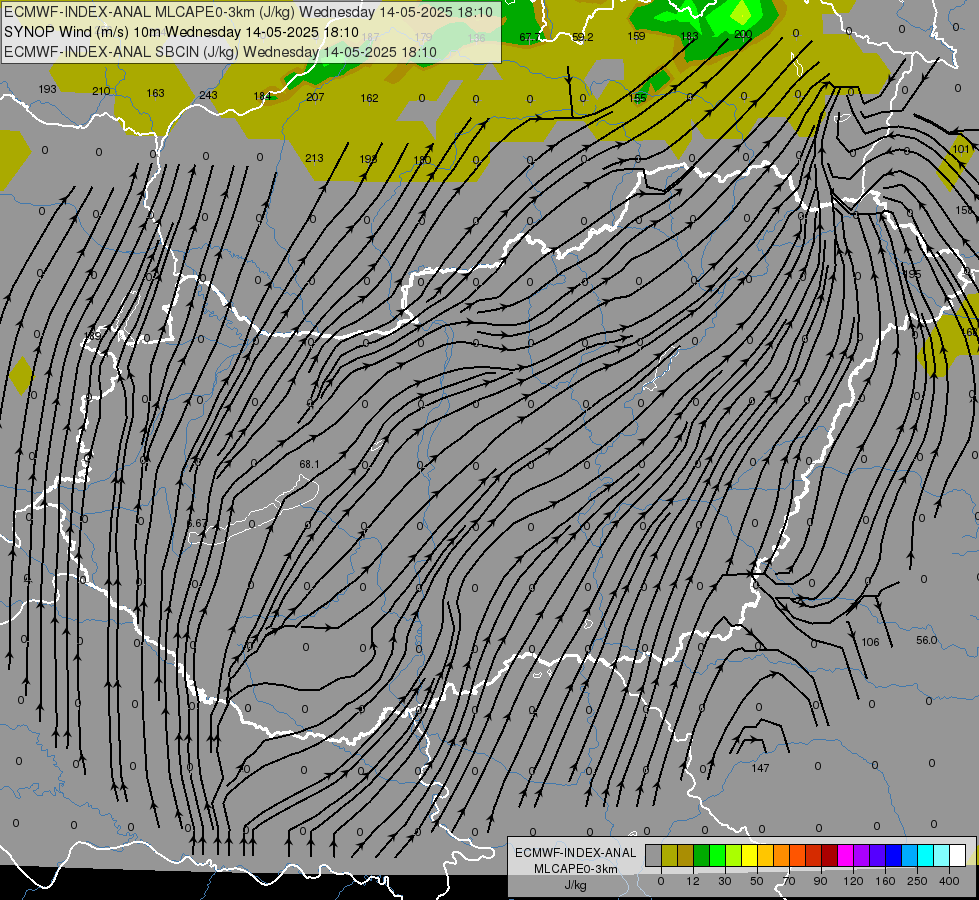979x900 pixels.
Task: Click the 147 value on the map
Action: [x=760, y=768]
